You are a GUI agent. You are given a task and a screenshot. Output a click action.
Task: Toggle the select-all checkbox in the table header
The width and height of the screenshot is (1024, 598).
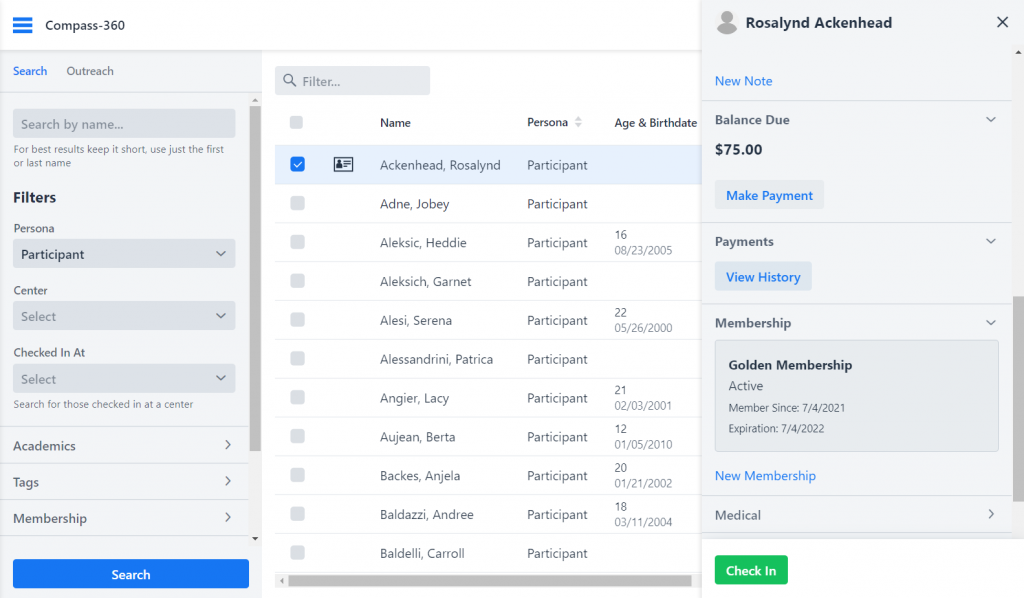tap(296, 122)
